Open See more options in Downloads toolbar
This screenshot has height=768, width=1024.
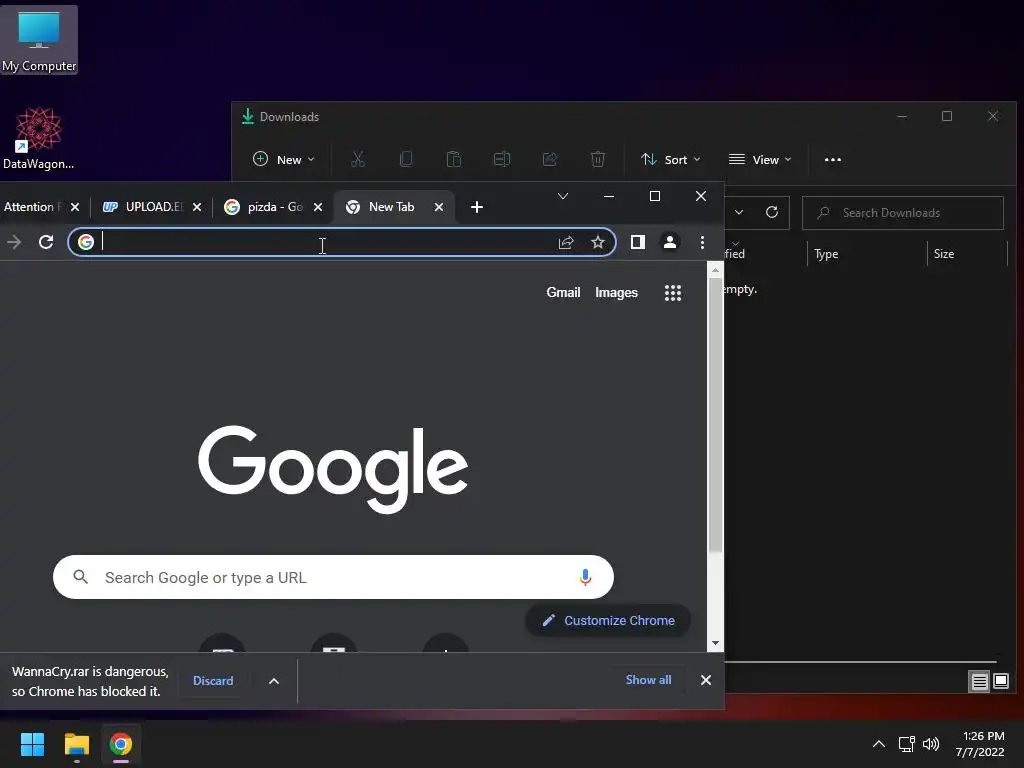click(x=833, y=159)
